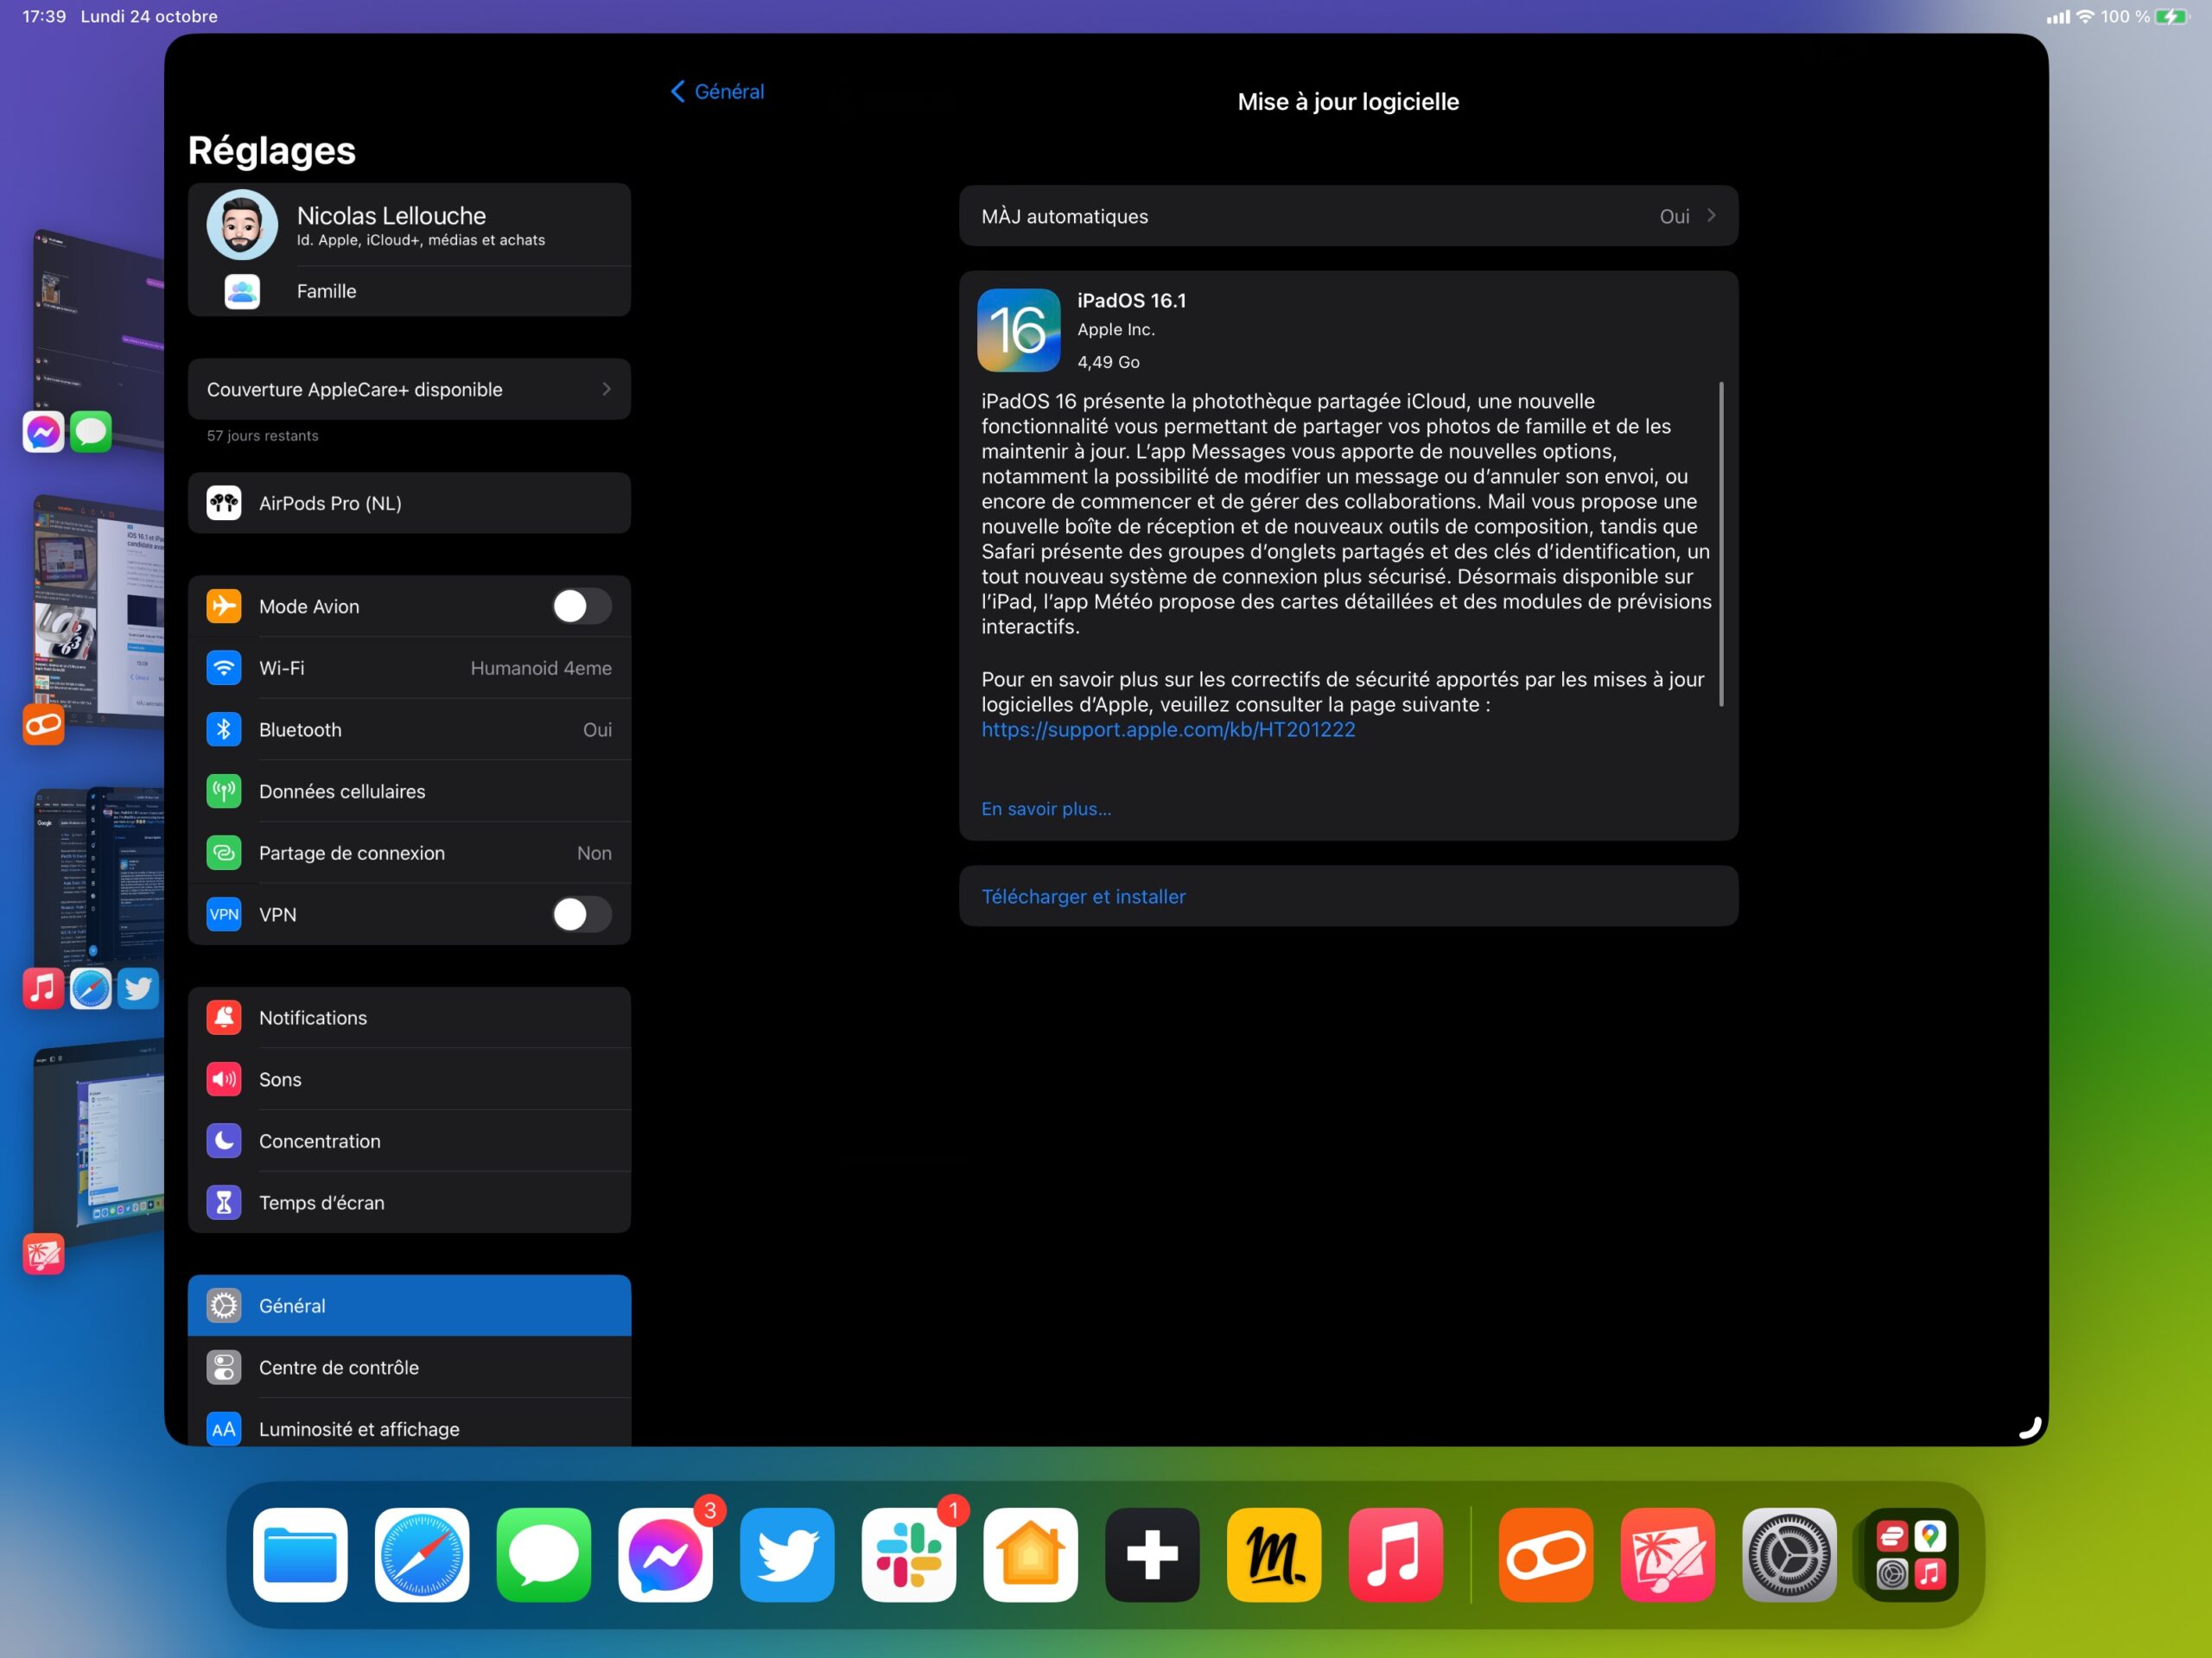
Task: Open the Settings gear icon in dock
Action: pos(1789,1554)
